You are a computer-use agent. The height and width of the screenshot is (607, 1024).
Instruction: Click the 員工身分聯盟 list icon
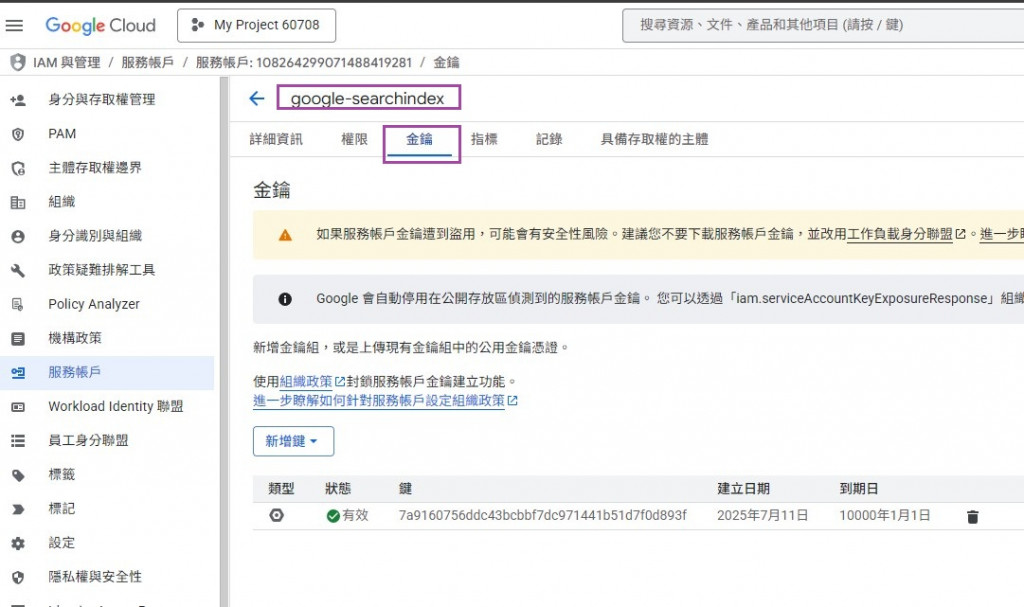[18, 441]
